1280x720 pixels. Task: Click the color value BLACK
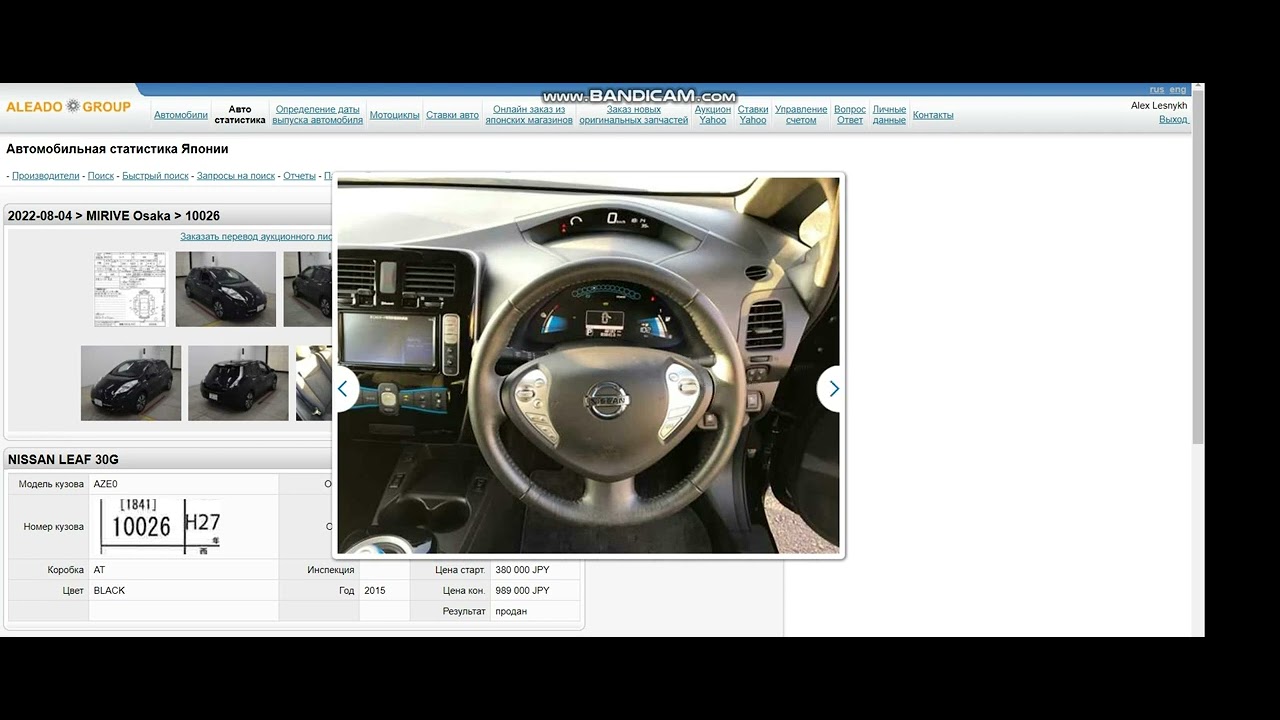[x=109, y=591]
